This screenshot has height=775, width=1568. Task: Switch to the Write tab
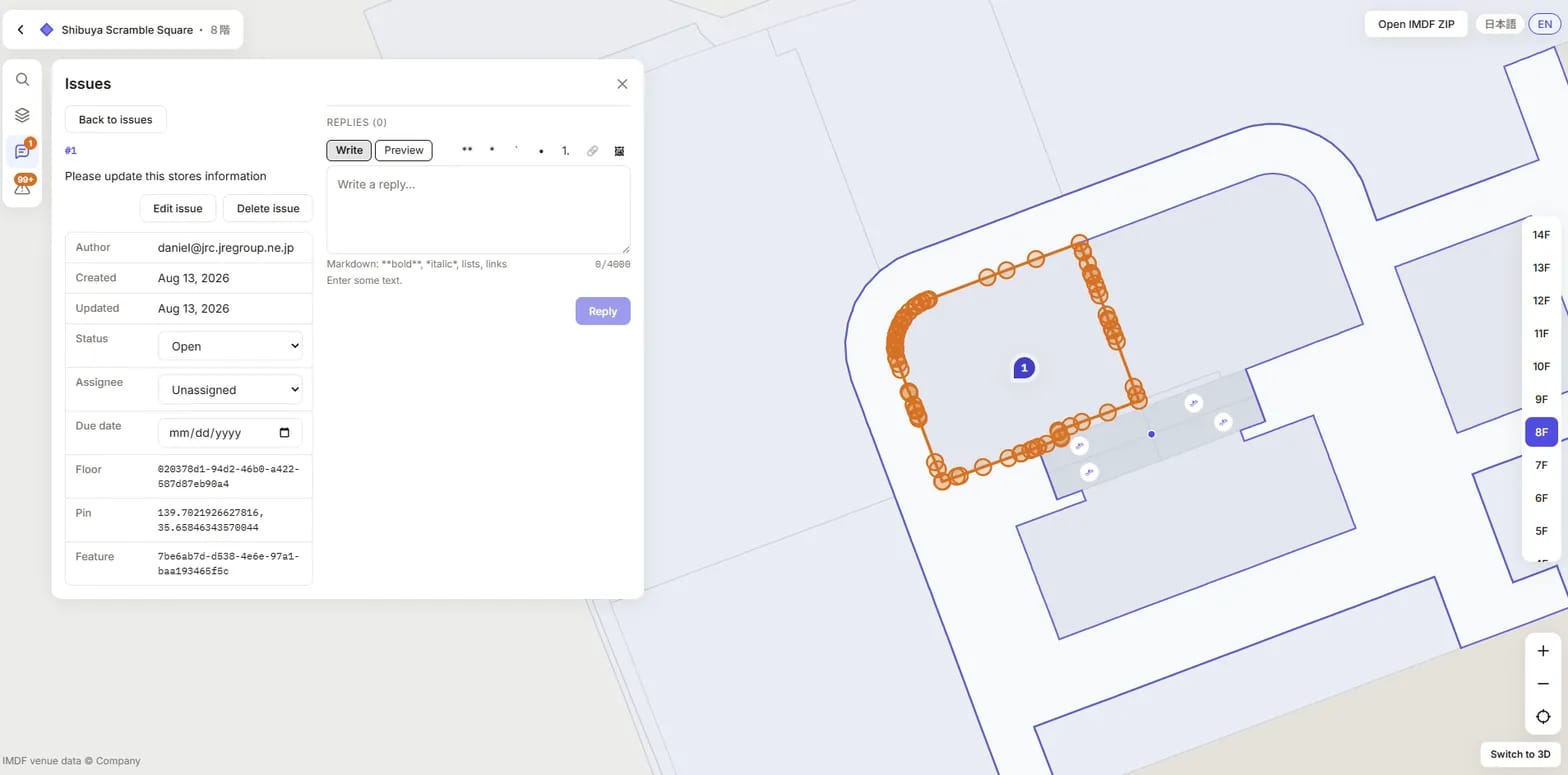pos(349,150)
